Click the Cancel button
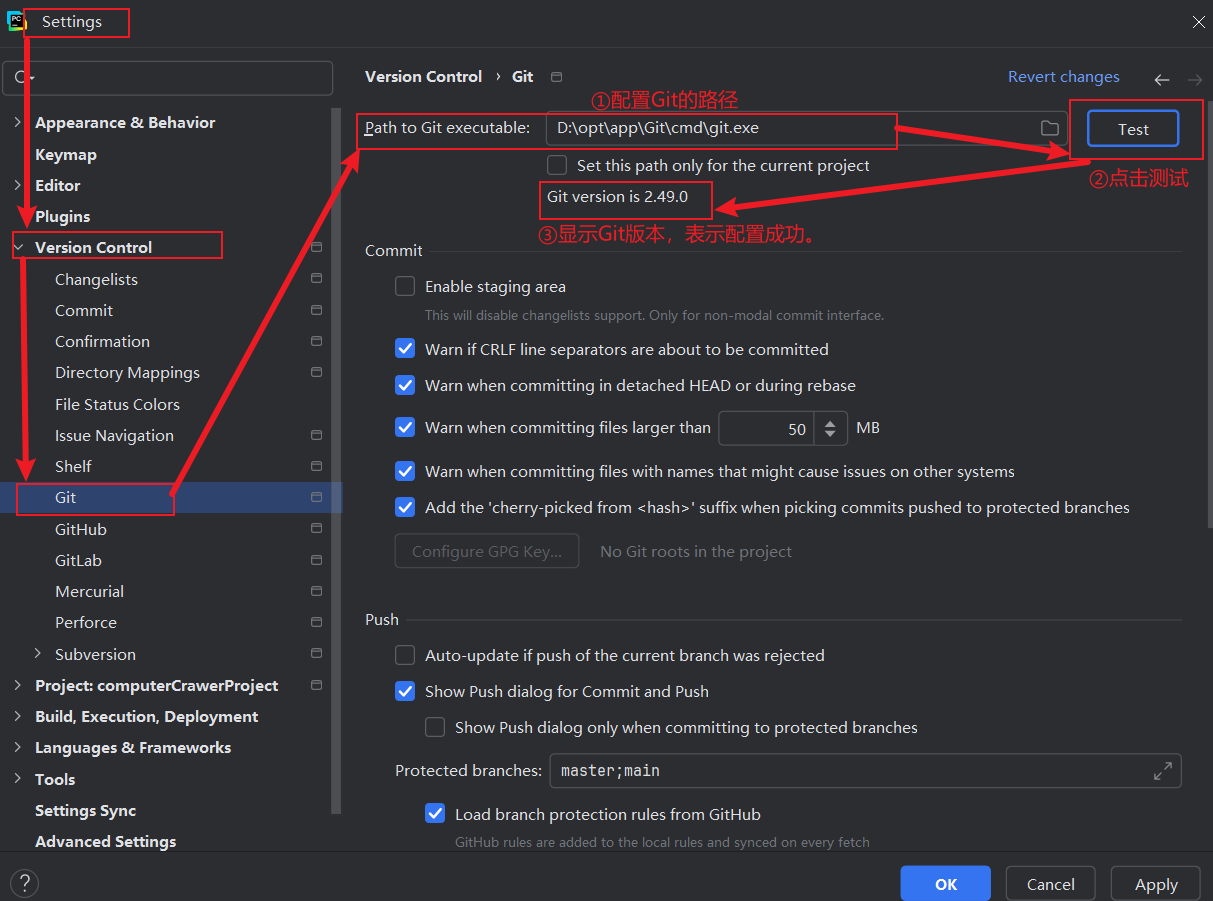The image size is (1213, 901). 1051,884
